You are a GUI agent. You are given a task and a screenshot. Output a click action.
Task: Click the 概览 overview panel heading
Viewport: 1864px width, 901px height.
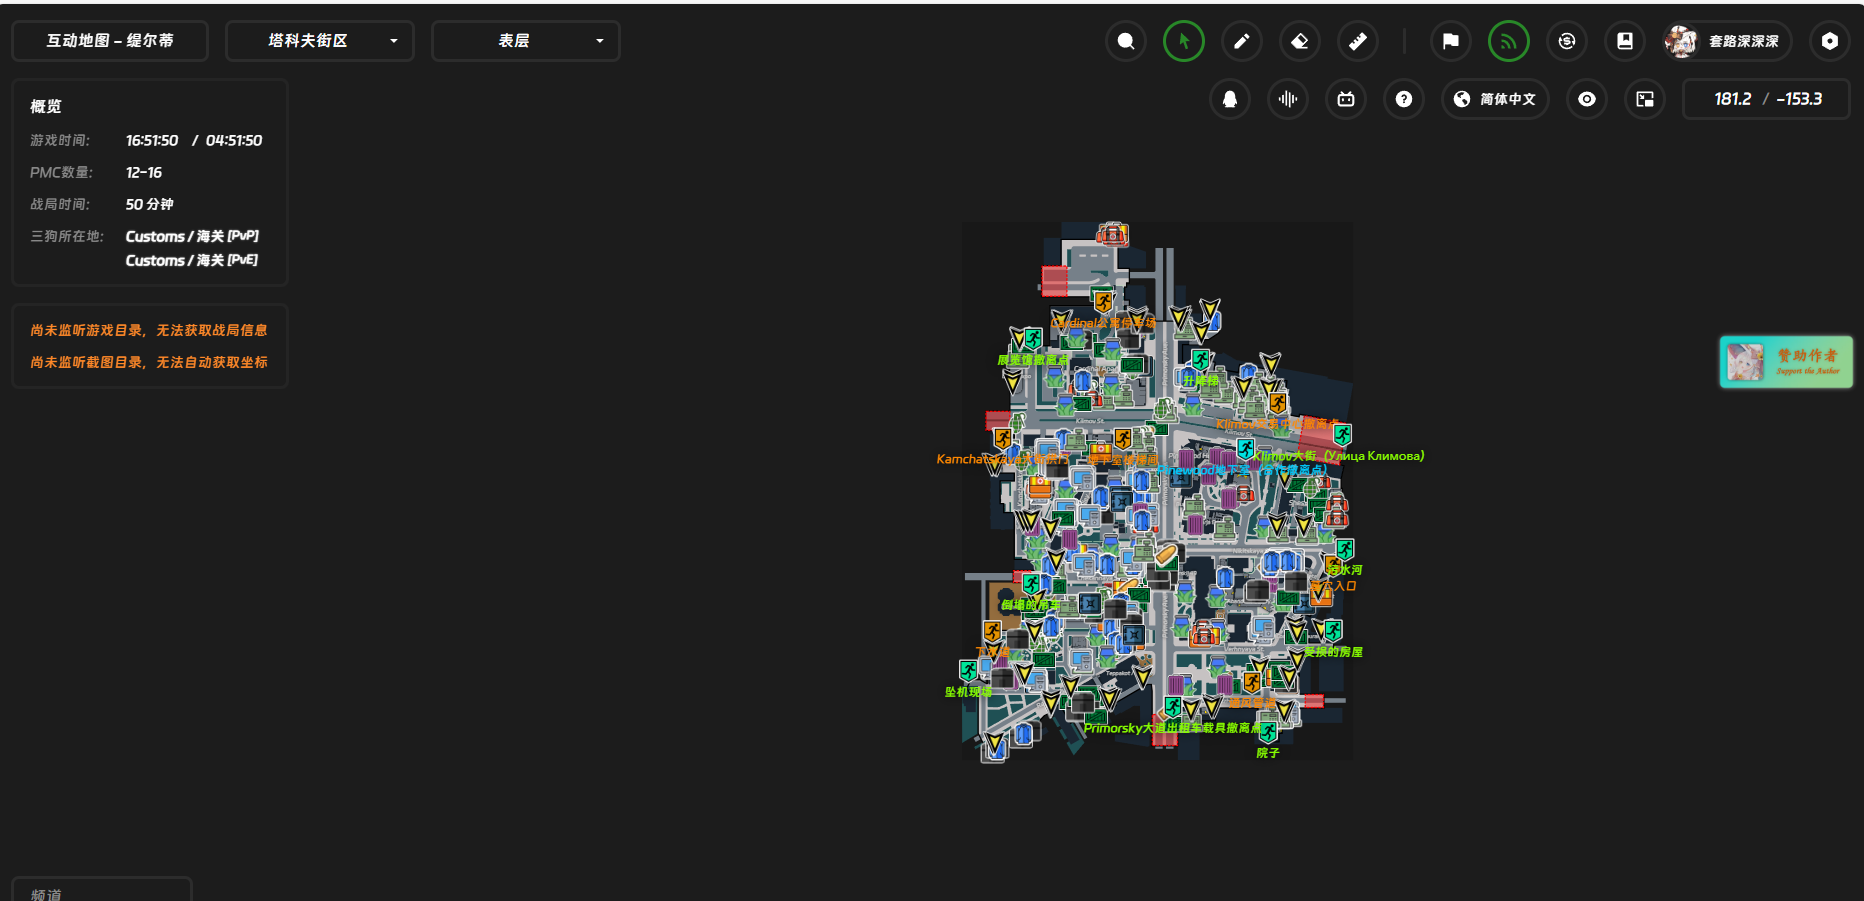(46, 106)
